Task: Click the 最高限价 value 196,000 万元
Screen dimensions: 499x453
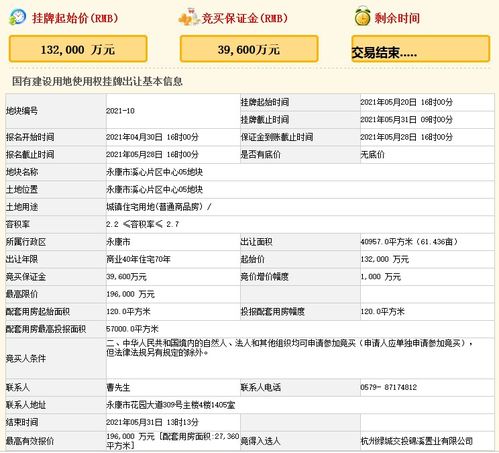Action: coord(130,294)
